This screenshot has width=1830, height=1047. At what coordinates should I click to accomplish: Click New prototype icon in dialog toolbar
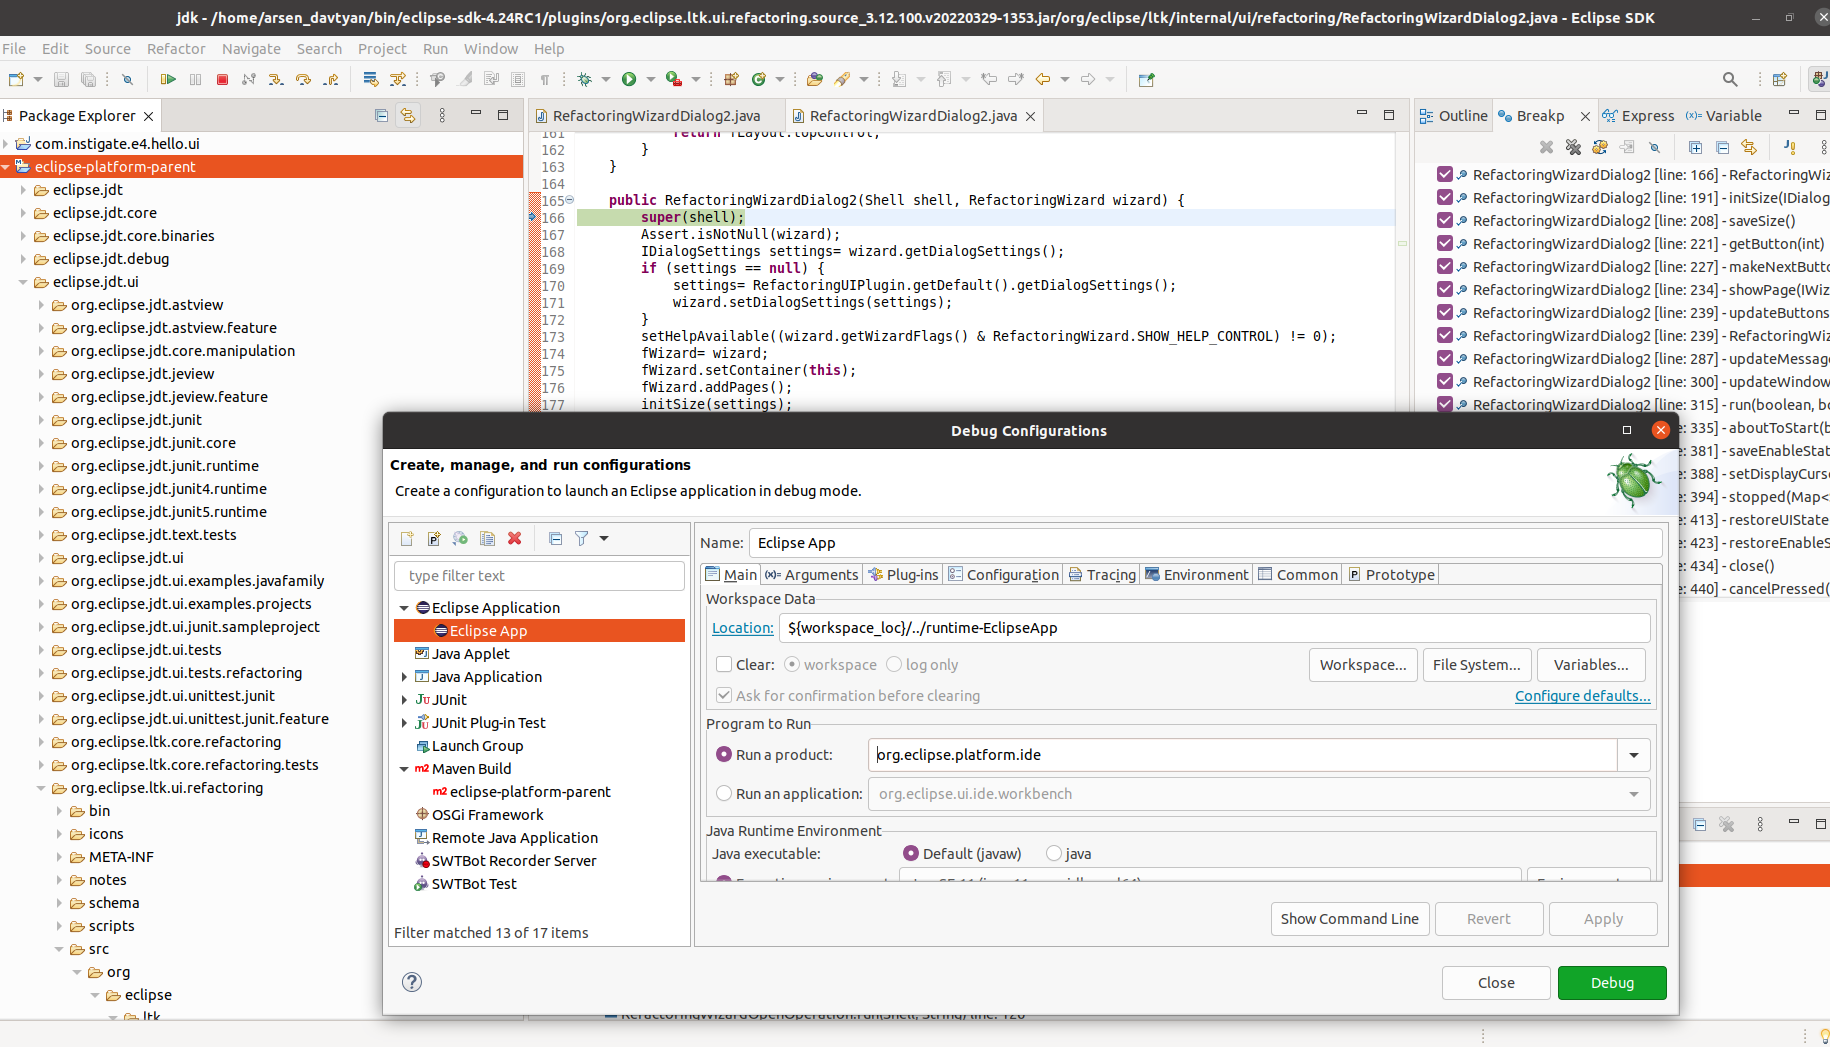pyautogui.click(x=434, y=539)
